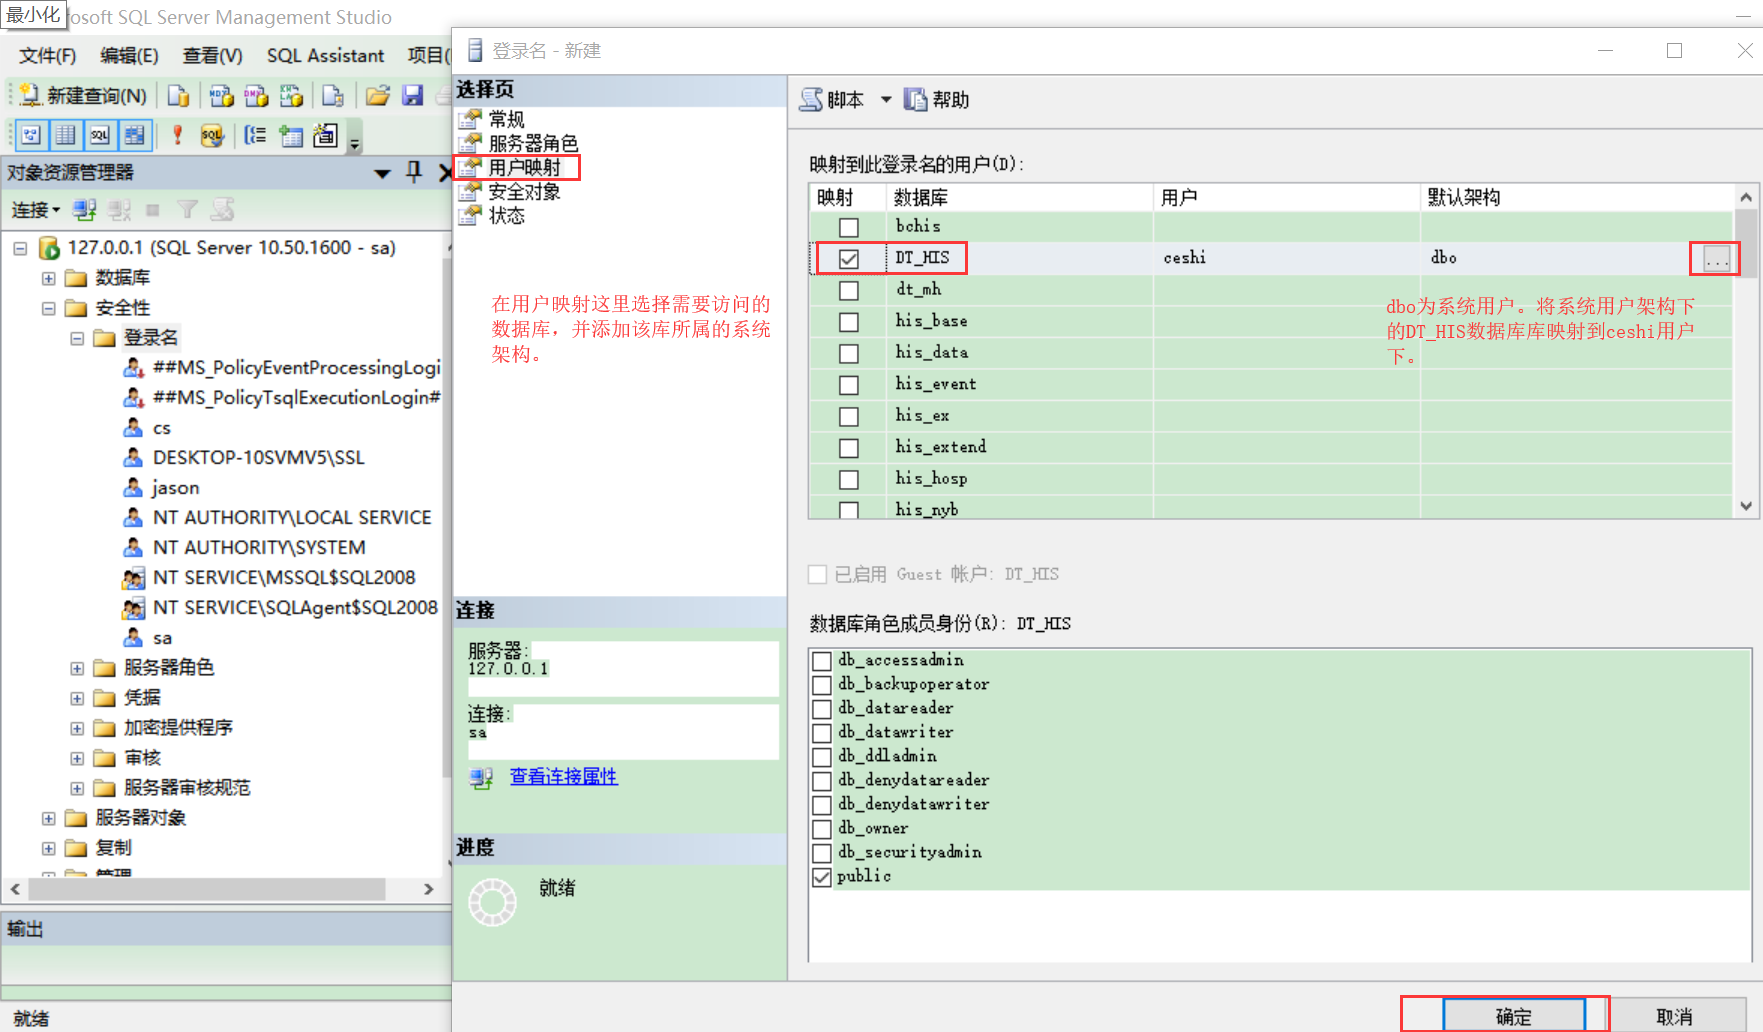Open the 文件(F) menu
This screenshot has width=1763, height=1032.
point(47,56)
